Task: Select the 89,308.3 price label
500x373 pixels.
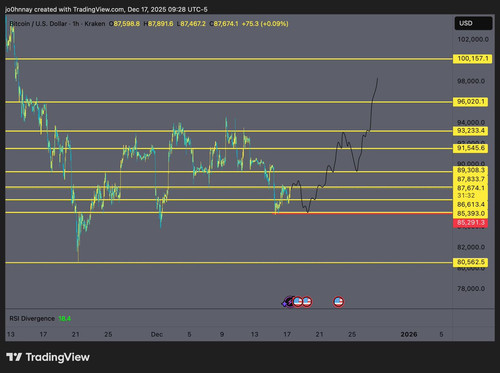Action: 471,170
